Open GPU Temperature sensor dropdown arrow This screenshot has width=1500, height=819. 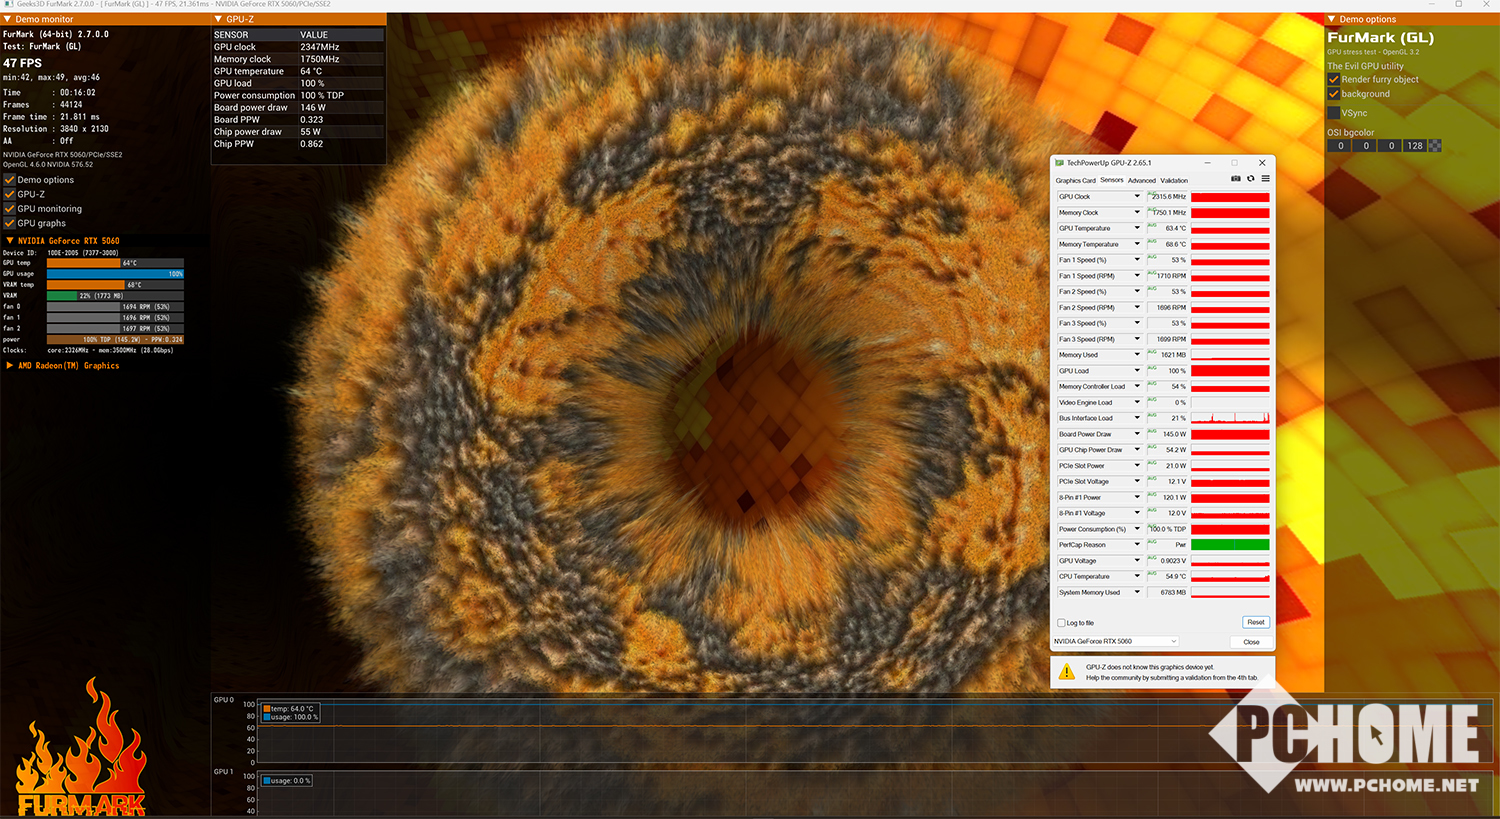coord(1137,228)
